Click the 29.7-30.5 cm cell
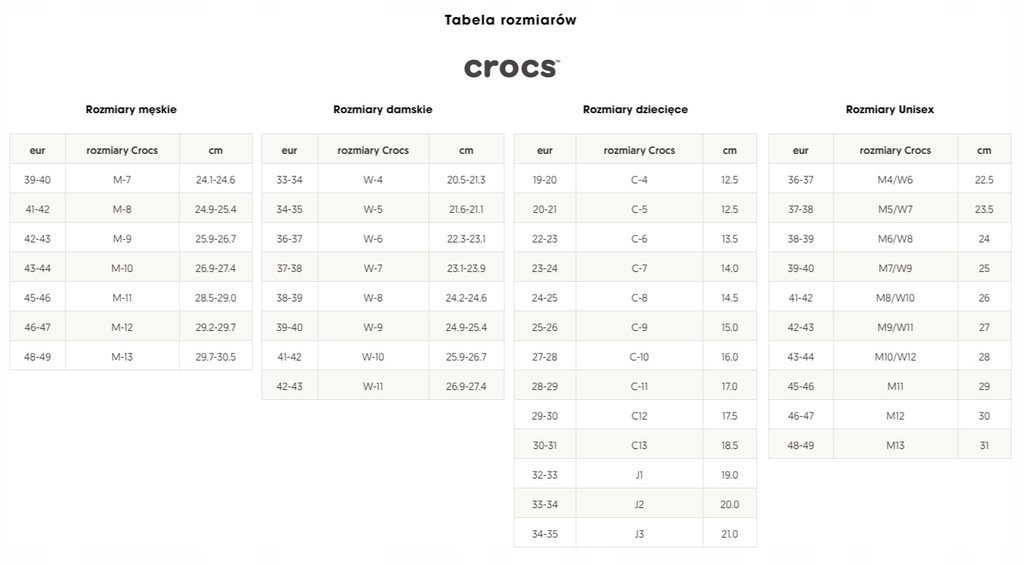Image resolution: width=1024 pixels, height=565 pixels. tap(216, 357)
